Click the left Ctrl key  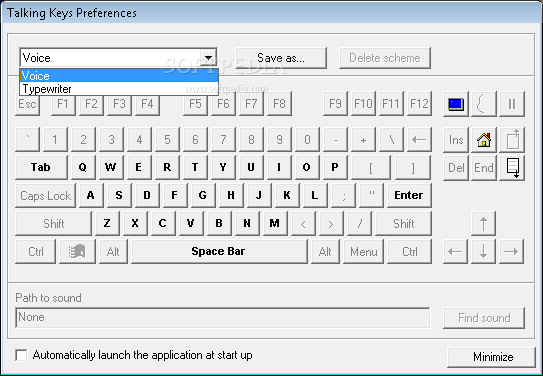[35, 251]
